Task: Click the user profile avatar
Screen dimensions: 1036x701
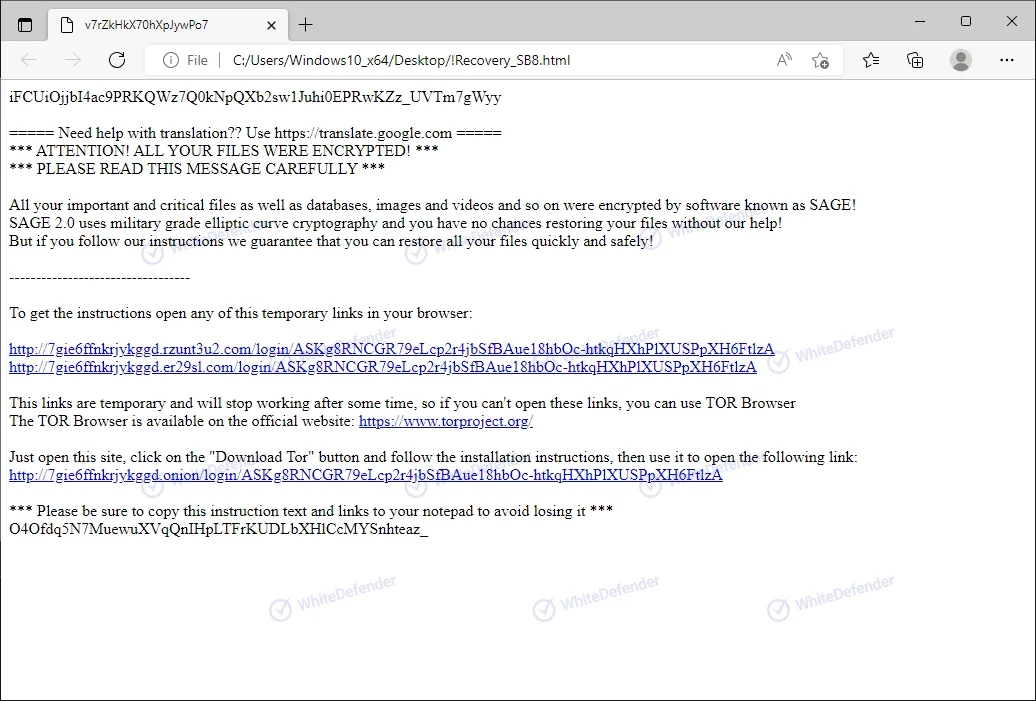Action: coord(961,60)
